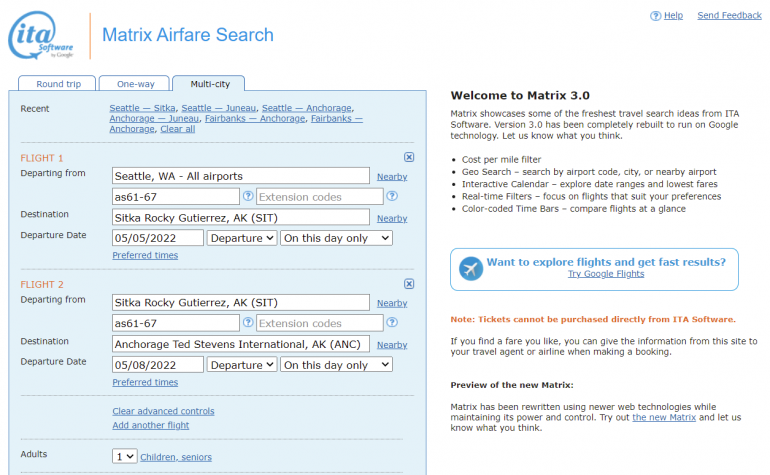Click the ITA Software logo
Viewport: 770px width, 475px height.
[43, 36]
